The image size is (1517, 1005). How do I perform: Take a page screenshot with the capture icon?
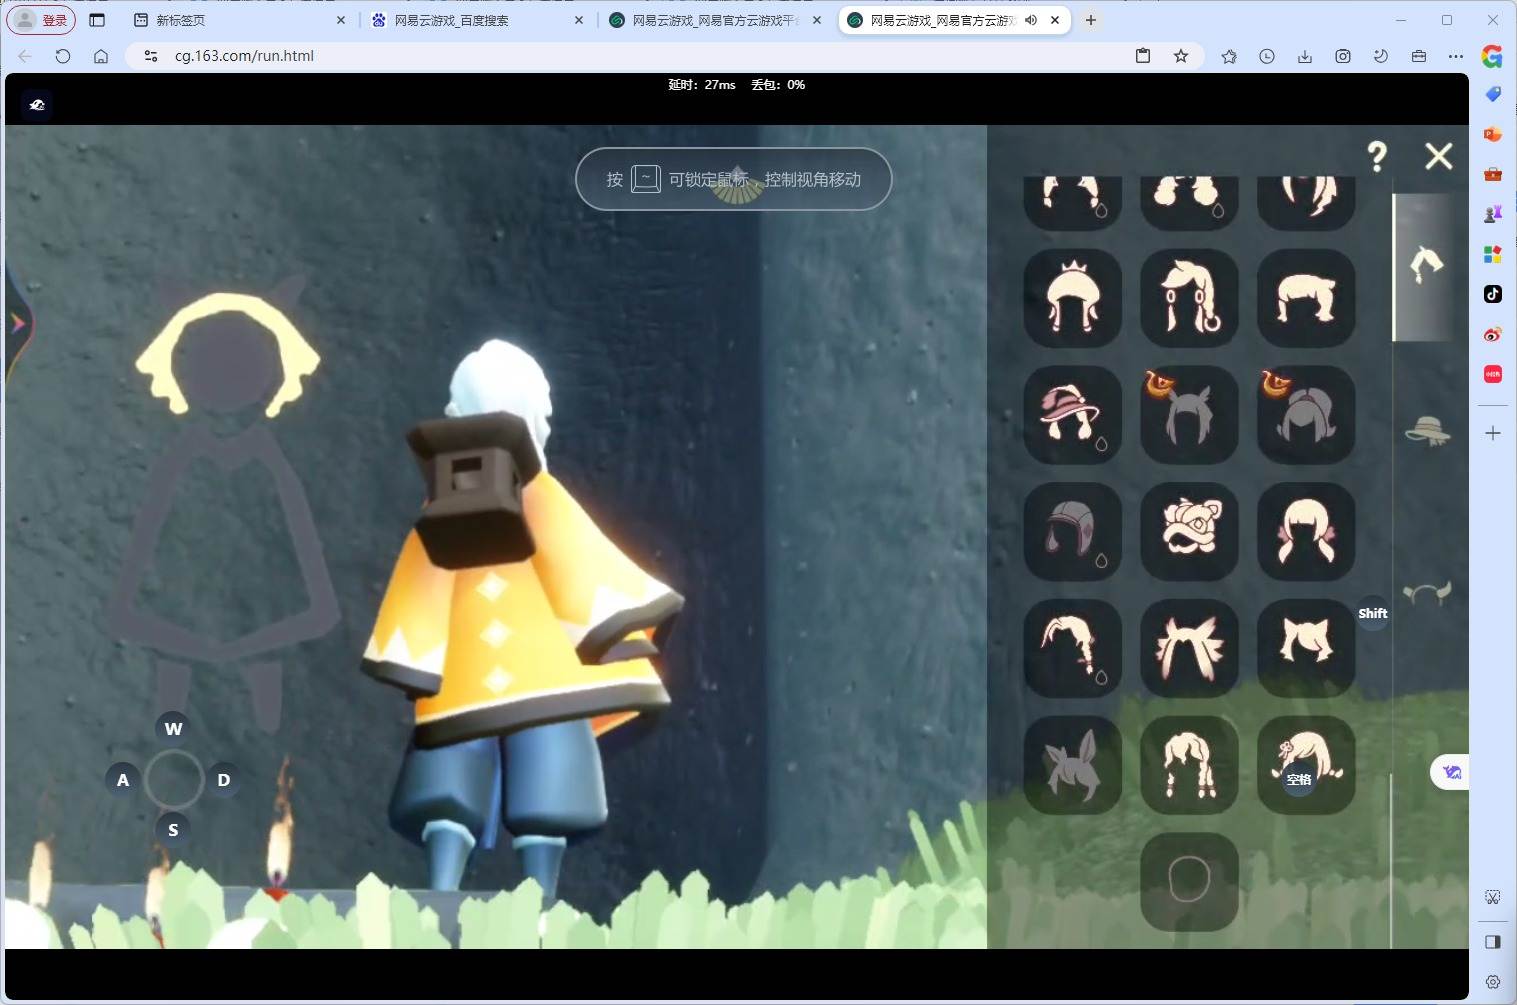click(x=1343, y=56)
